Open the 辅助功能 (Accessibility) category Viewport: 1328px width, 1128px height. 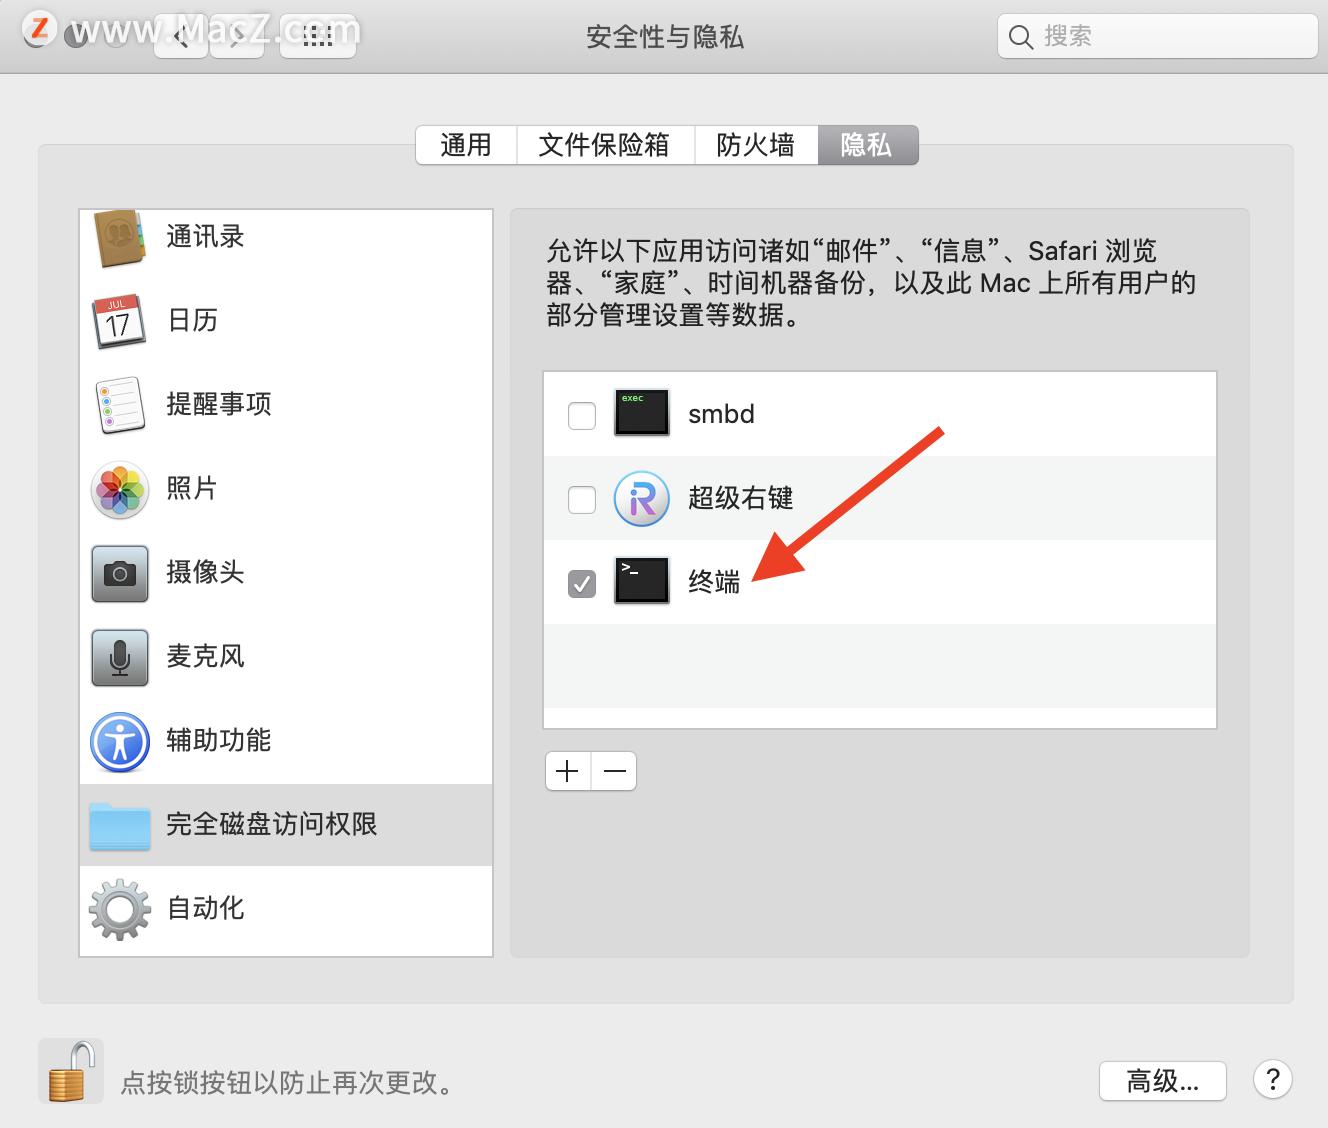pyautogui.click(x=119, y=741)
